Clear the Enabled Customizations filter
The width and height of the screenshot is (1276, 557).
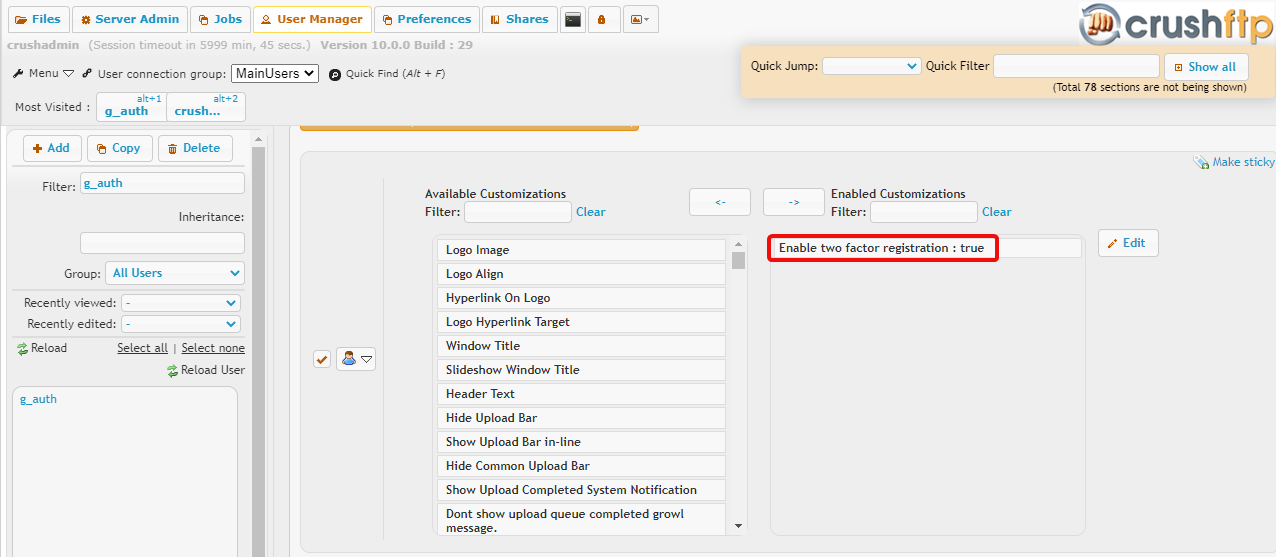point(997,212)
